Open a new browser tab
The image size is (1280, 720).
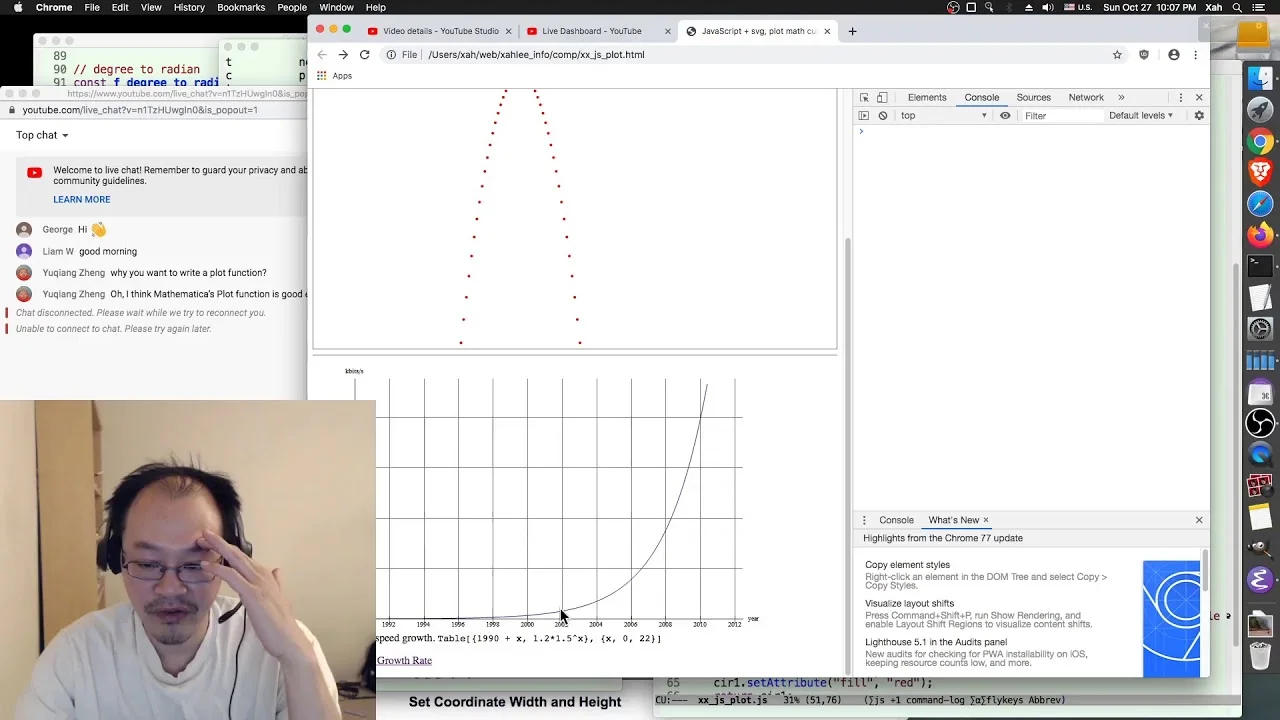(852, 31)
